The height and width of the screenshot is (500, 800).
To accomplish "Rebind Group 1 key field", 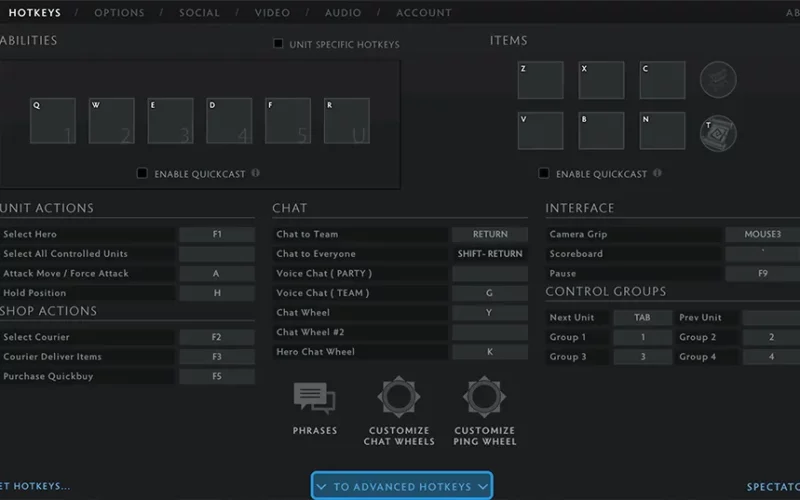I will [642, 337].
